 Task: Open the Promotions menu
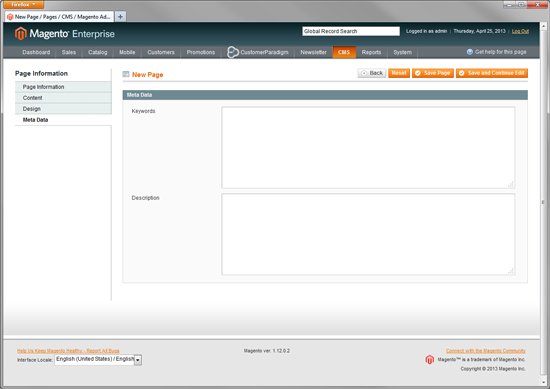click(201, 52)
